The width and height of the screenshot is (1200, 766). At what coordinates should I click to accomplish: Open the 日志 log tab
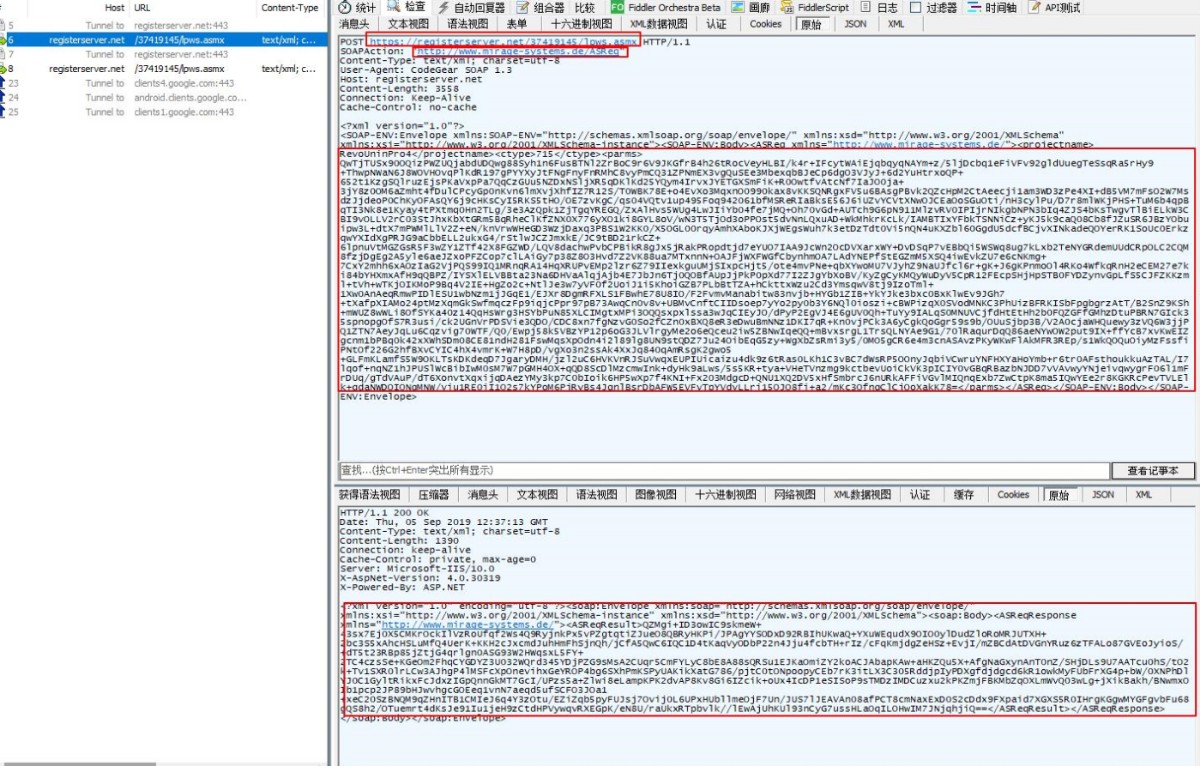pos(879,7)
